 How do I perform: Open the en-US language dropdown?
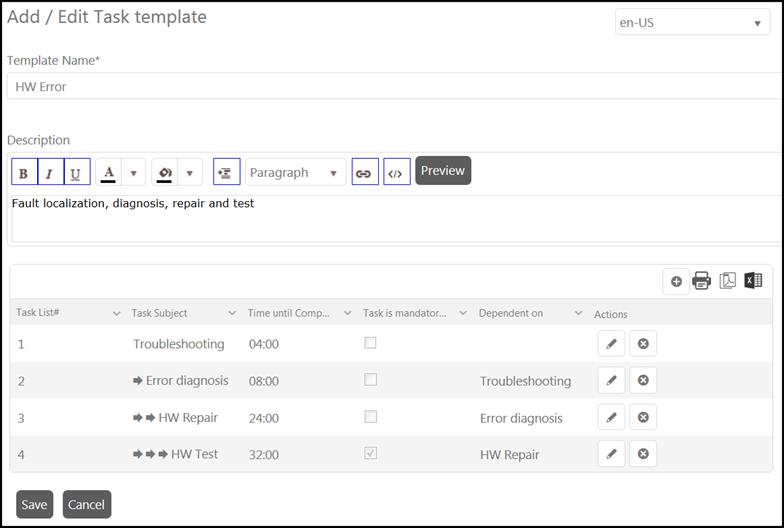pos(692,23)
